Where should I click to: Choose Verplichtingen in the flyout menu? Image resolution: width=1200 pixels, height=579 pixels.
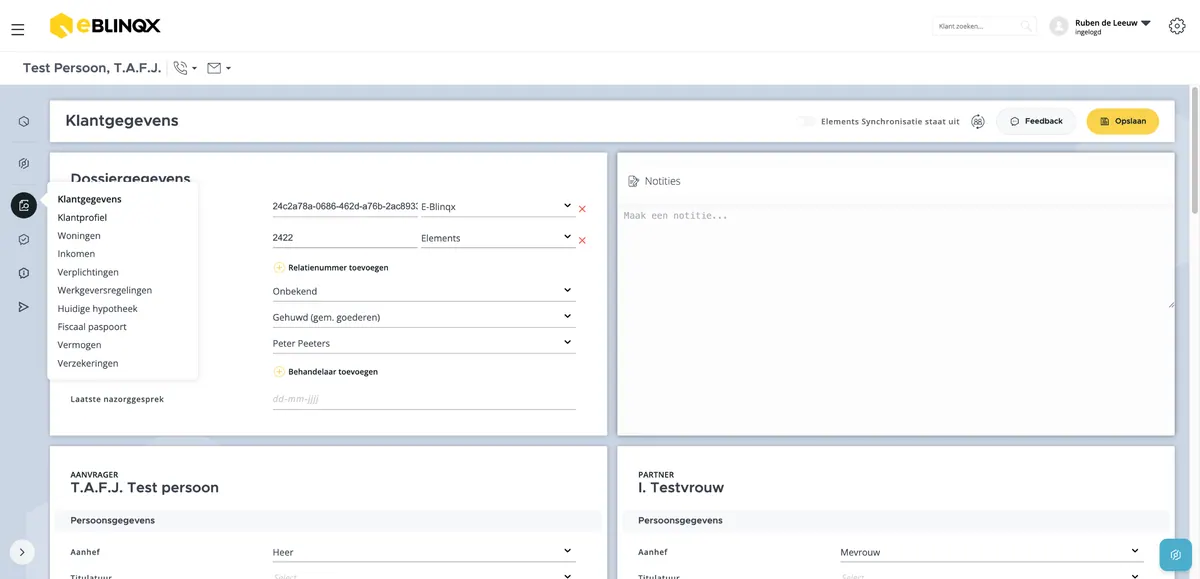[x=88, y=272]
